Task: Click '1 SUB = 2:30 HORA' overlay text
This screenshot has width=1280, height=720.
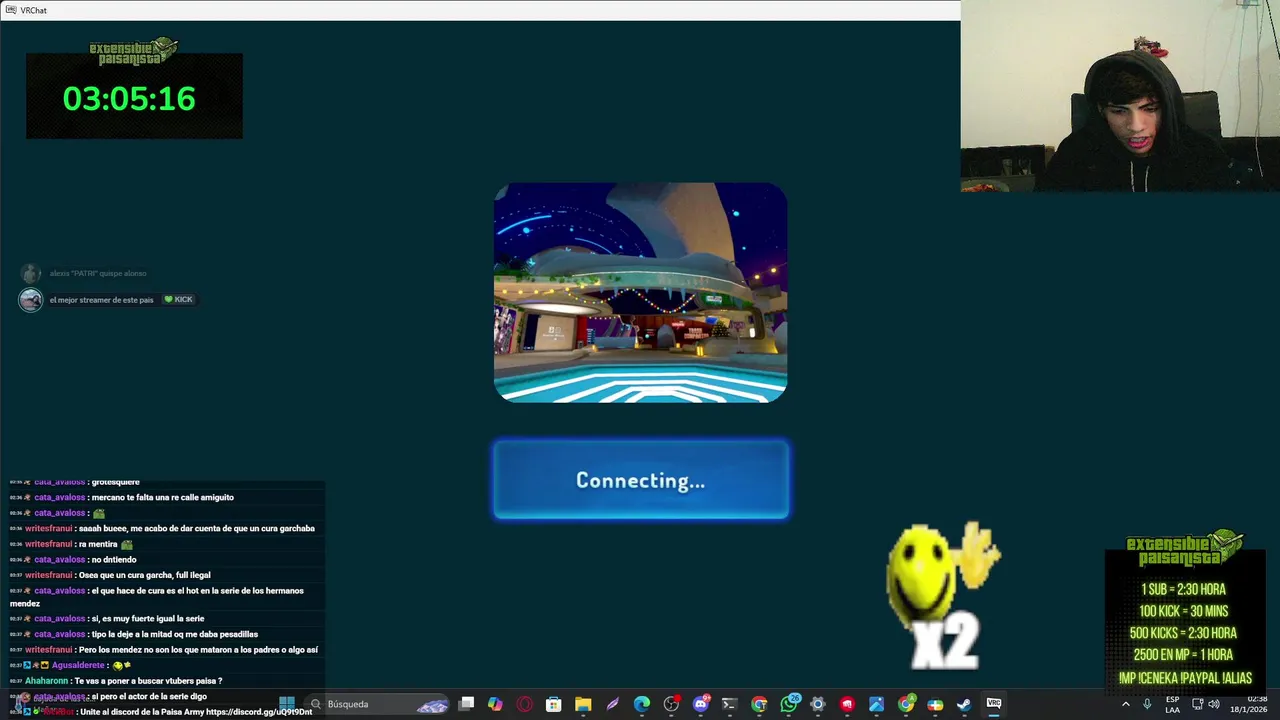Action: pyautogui.click(x=1184, y=590)
